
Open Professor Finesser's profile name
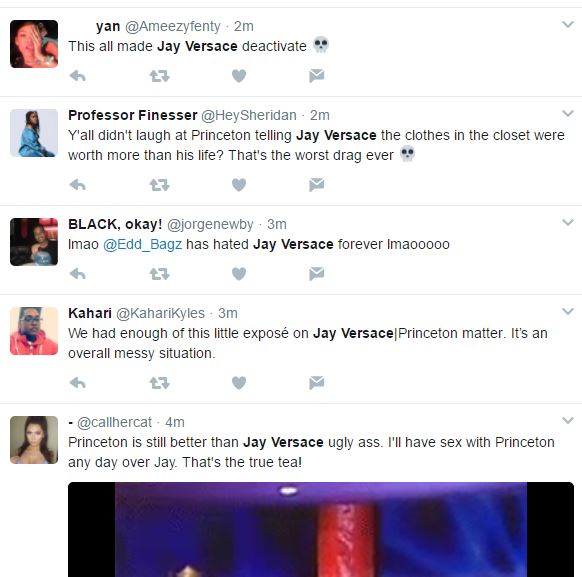click(133, 115)
